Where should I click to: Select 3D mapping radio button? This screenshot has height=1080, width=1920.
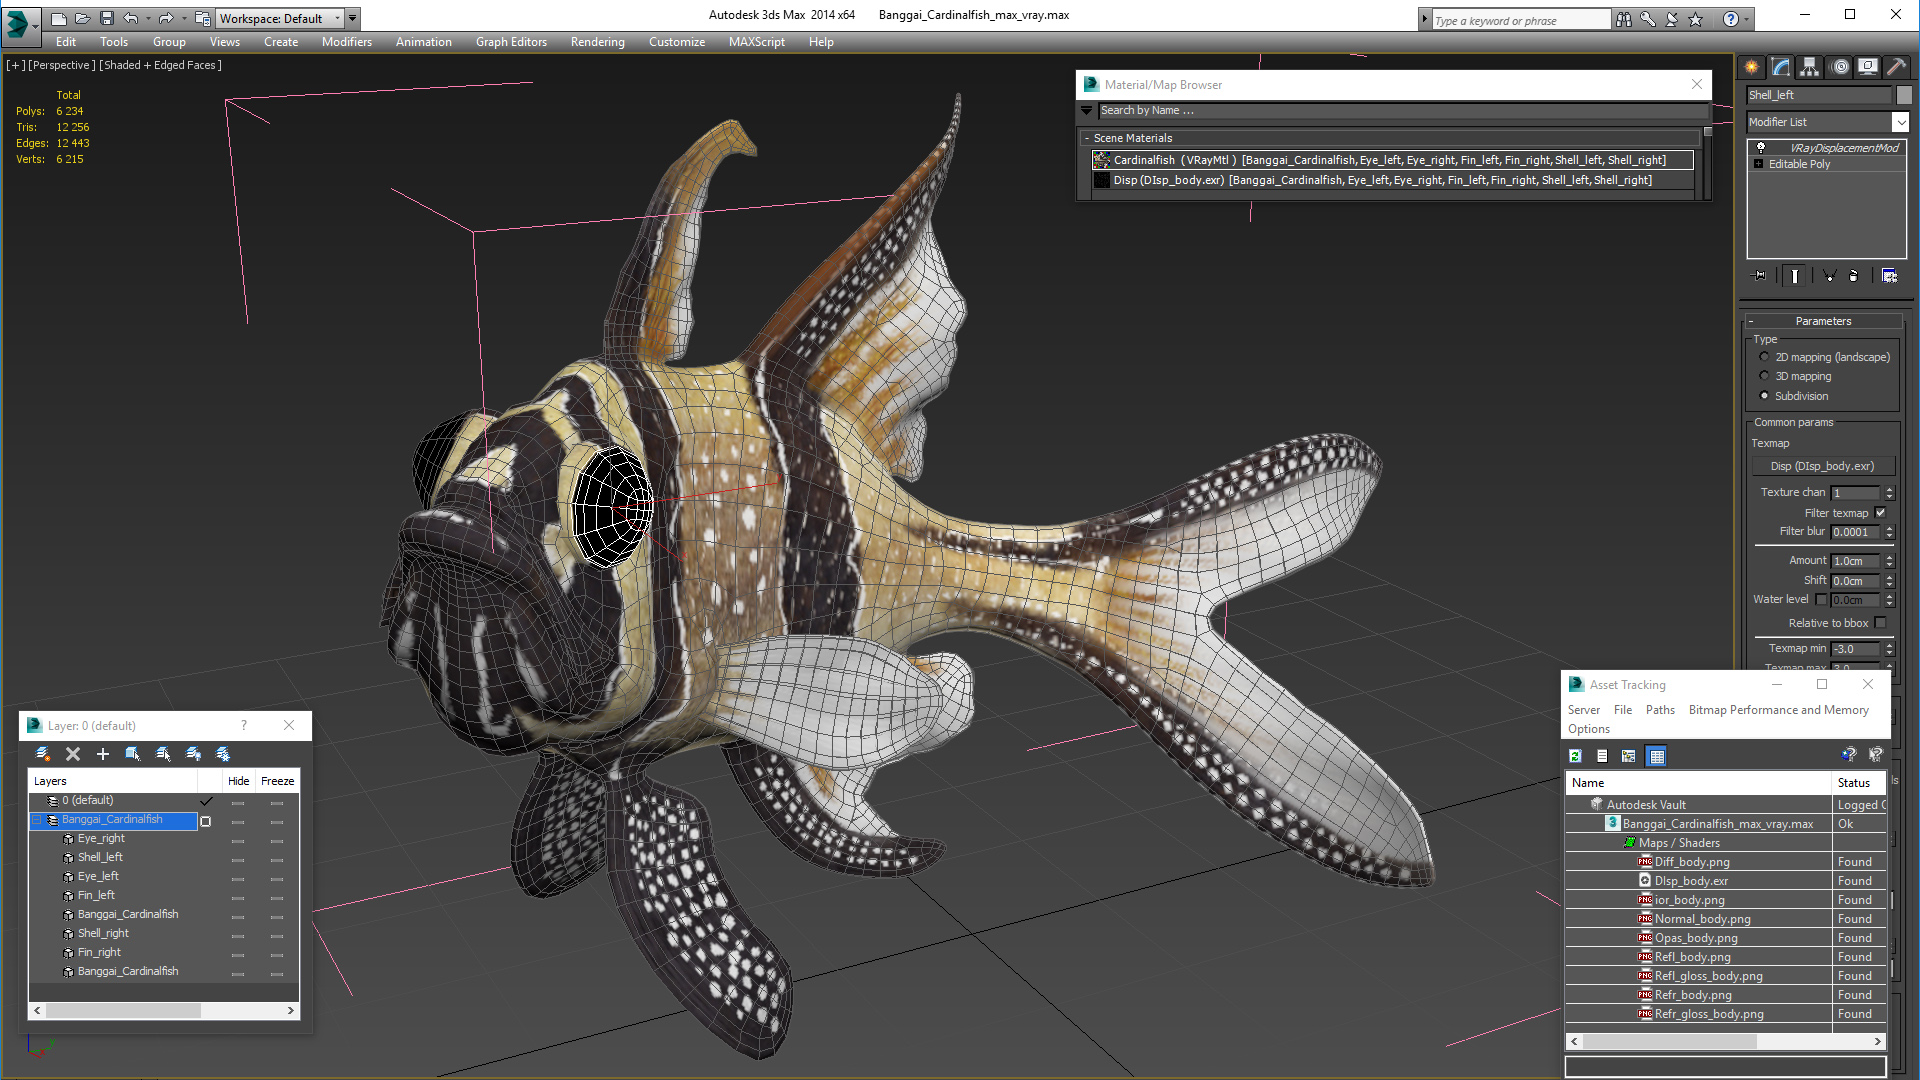click(x=1764, y=376)
